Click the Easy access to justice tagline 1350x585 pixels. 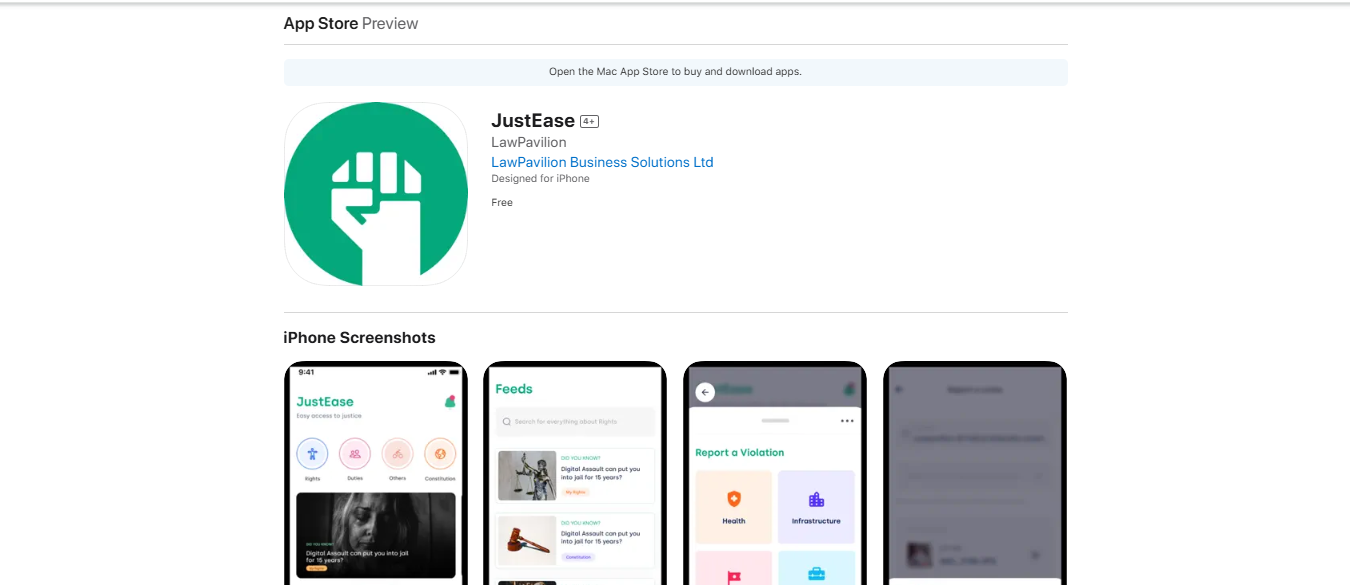click(x=329, y=415)
